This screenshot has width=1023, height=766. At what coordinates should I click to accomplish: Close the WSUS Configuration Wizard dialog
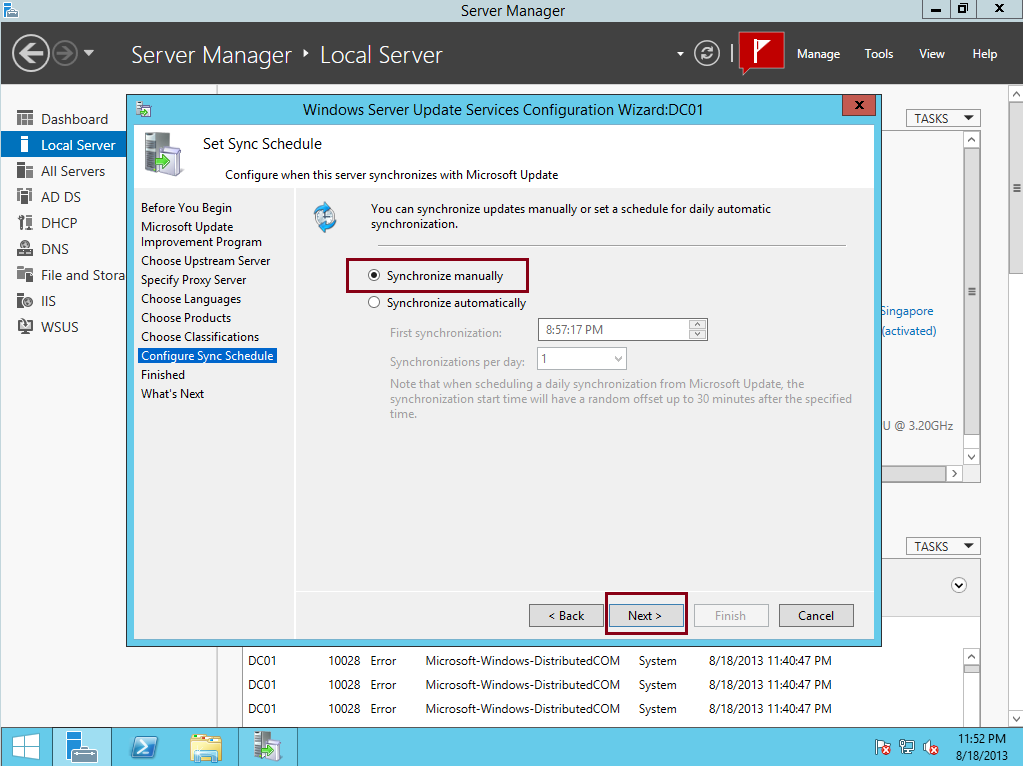(859, 105)
